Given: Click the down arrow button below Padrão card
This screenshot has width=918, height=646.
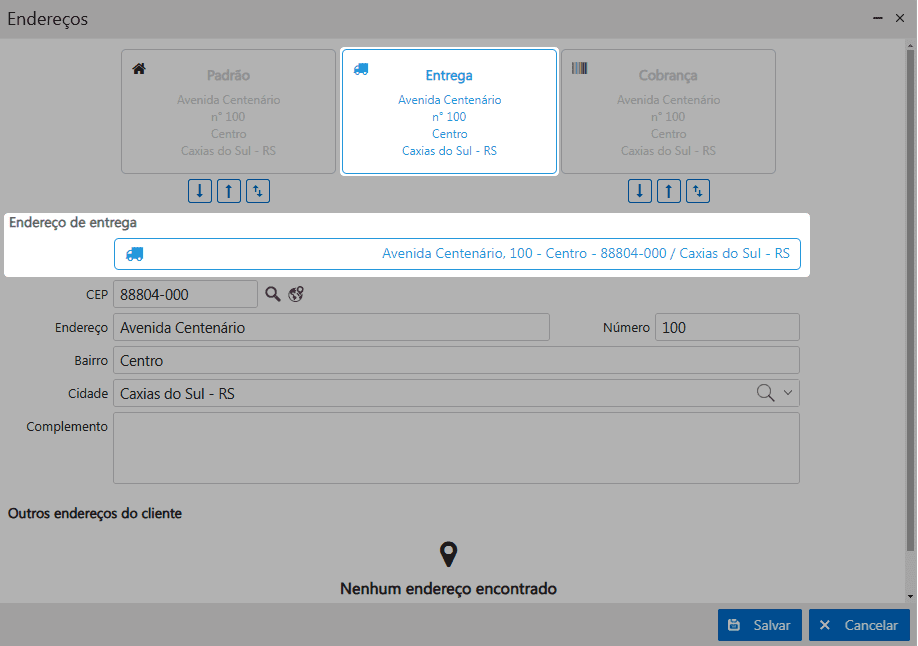Looking at the screenshot, I should (200, 191).
